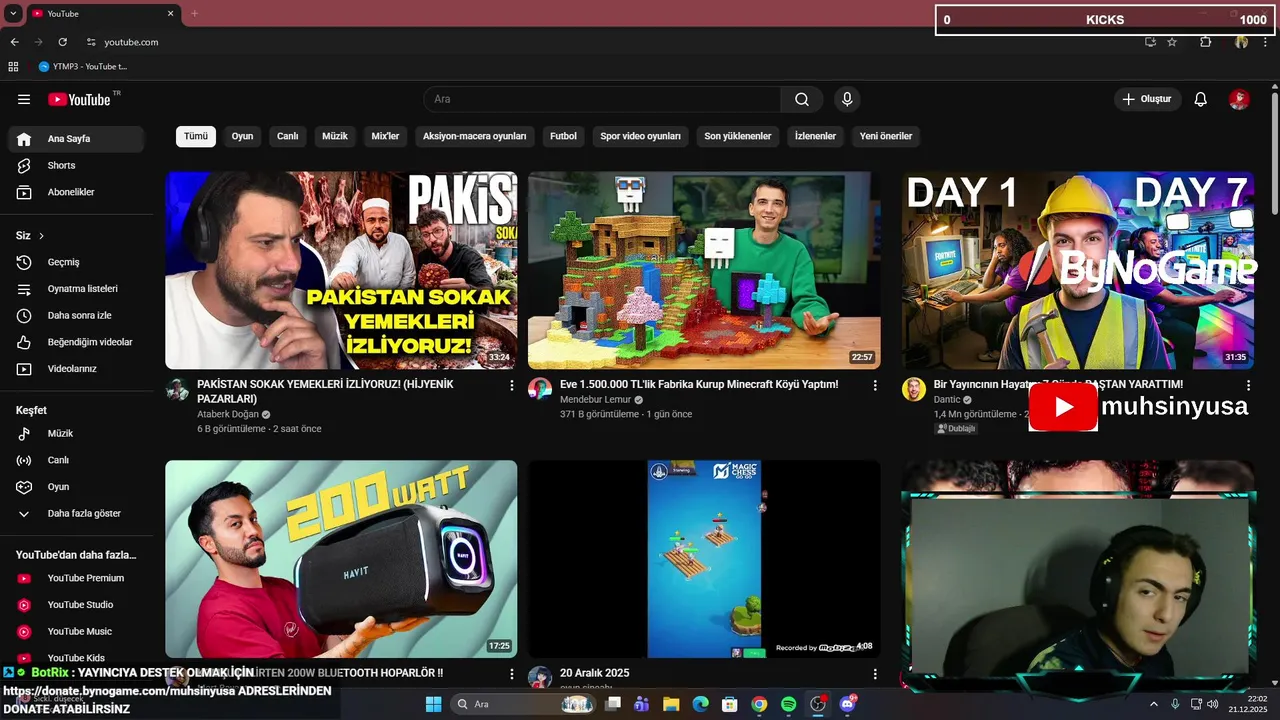Select the Futbol filter chip
The height and width of the screenshot is (720, 1280).
click(563, 136)
